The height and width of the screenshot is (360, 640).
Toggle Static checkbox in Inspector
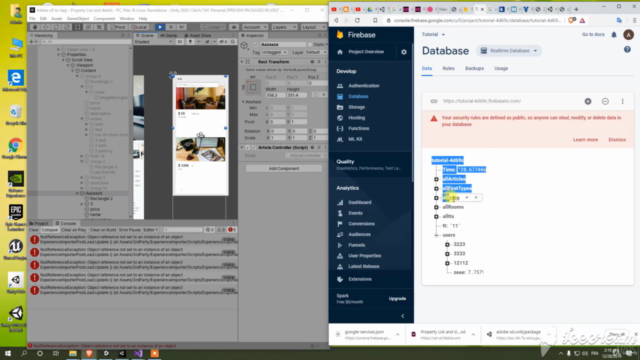pyautogui.click(x=310, y=44)
